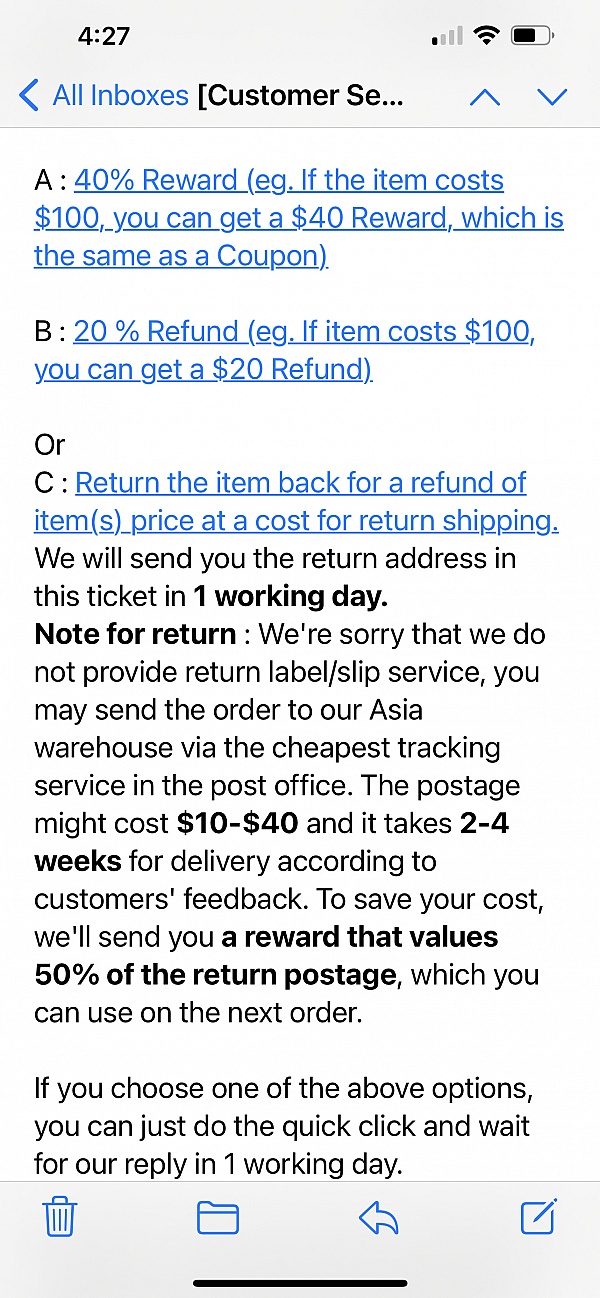Tap the Wi-Fi status icon

487,37
